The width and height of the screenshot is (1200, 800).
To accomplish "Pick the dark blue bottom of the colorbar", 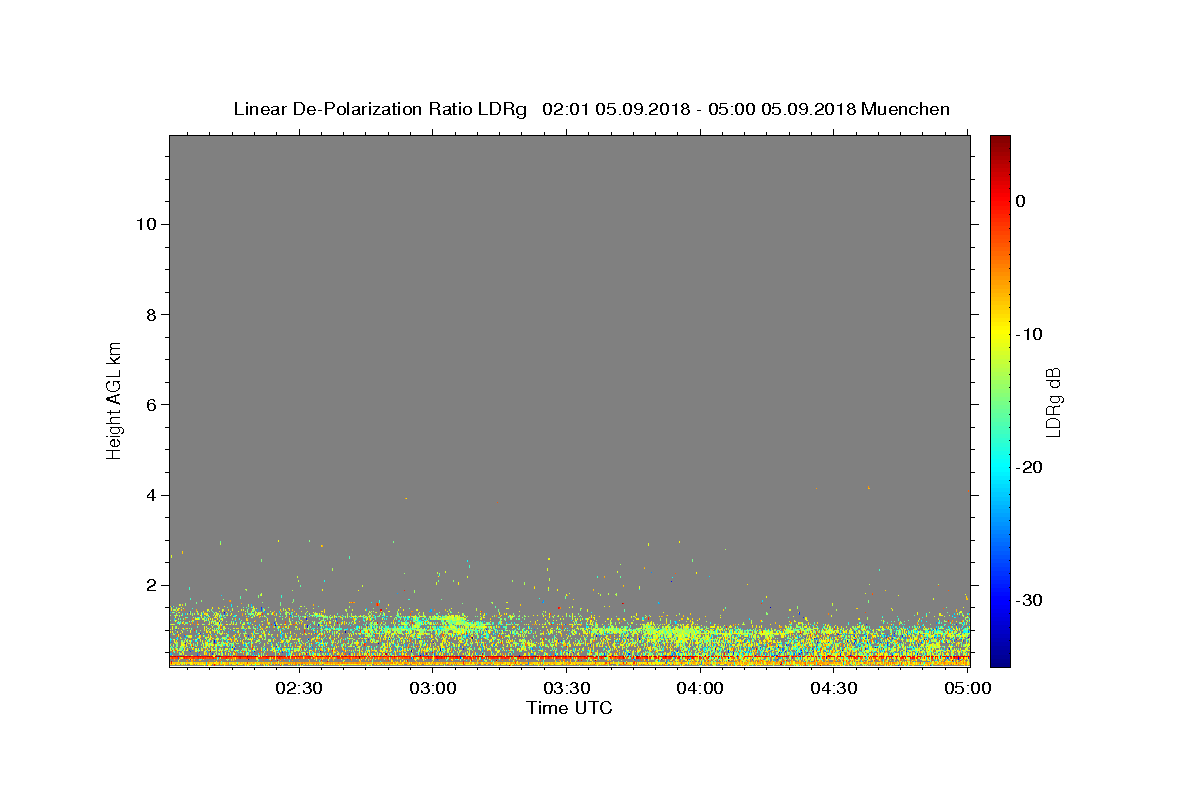I will [1000, 657].
